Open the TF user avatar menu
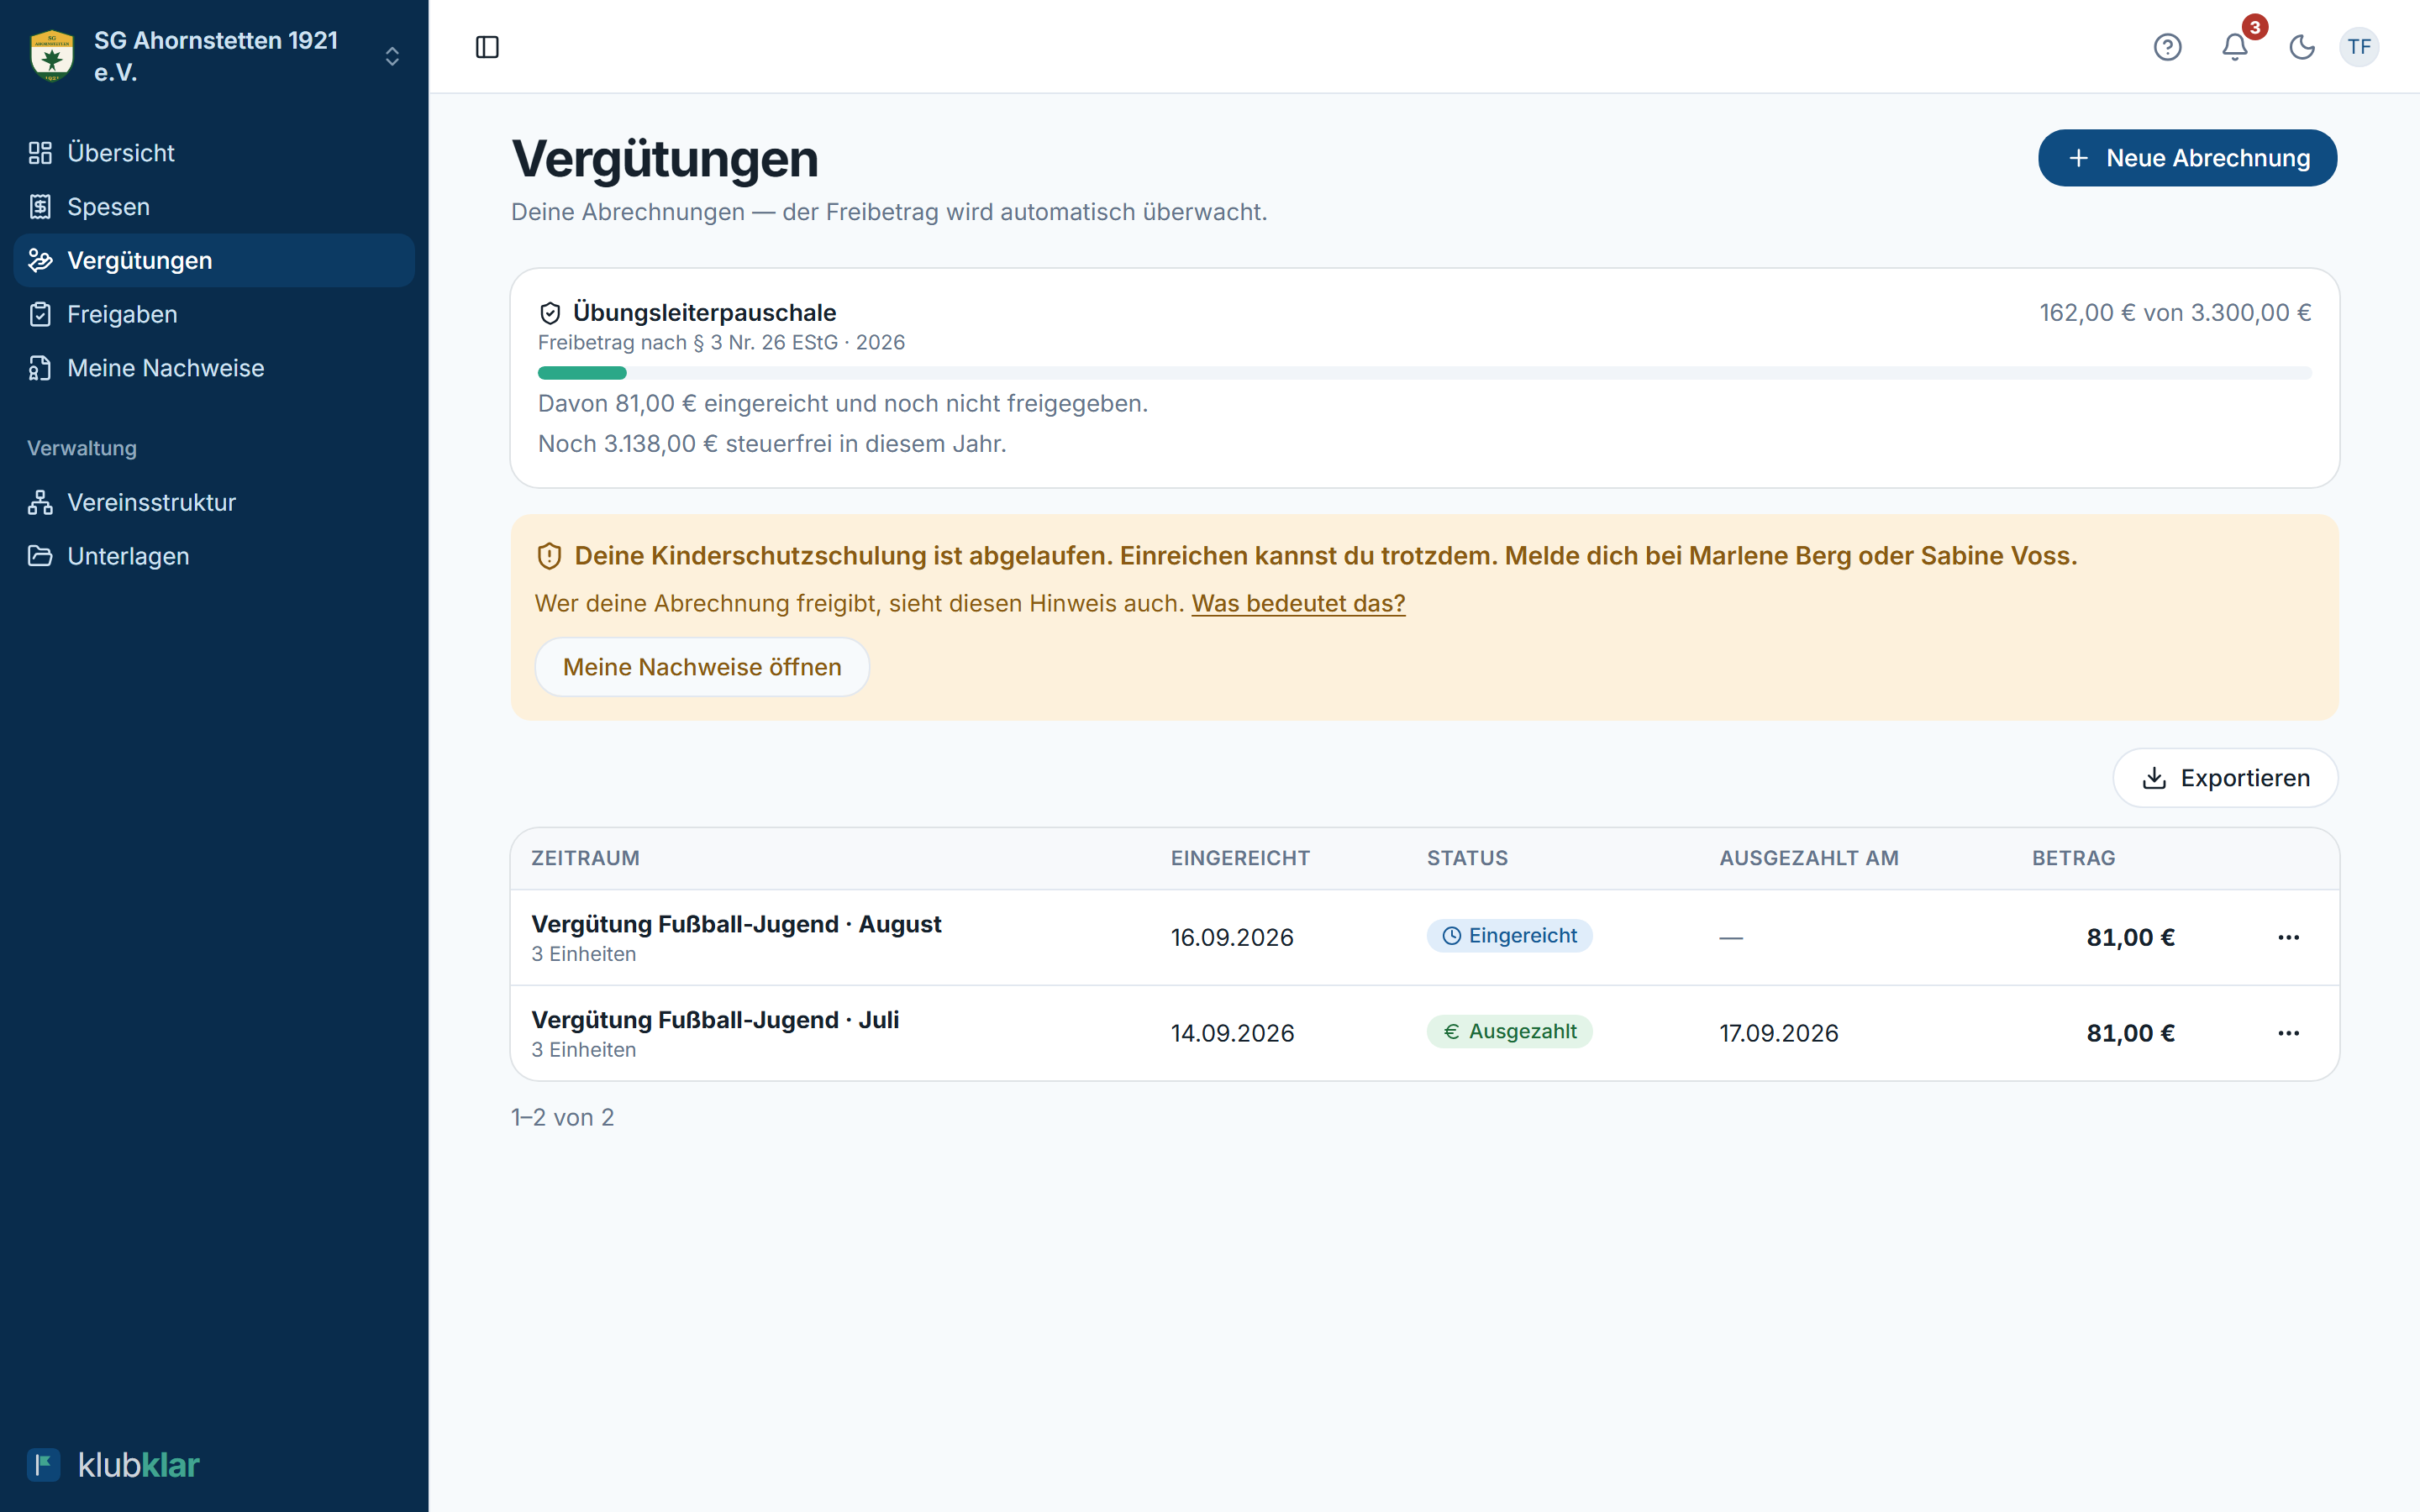This screenshot has width=2420, height=1512. pyautogui.click(x=2359, y=47)
